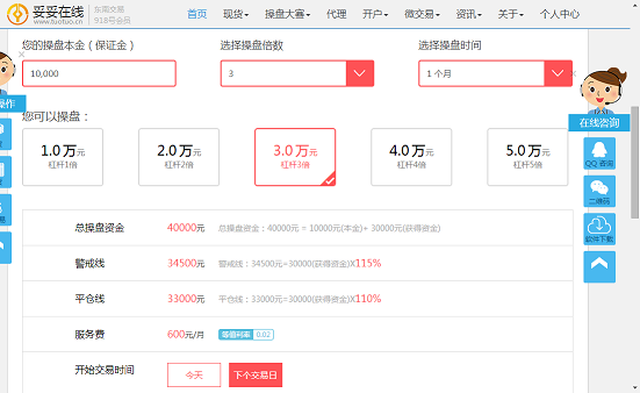Screen dimensions: 640x393
Task: Open the 现货 menu
Action: [236, 14]
